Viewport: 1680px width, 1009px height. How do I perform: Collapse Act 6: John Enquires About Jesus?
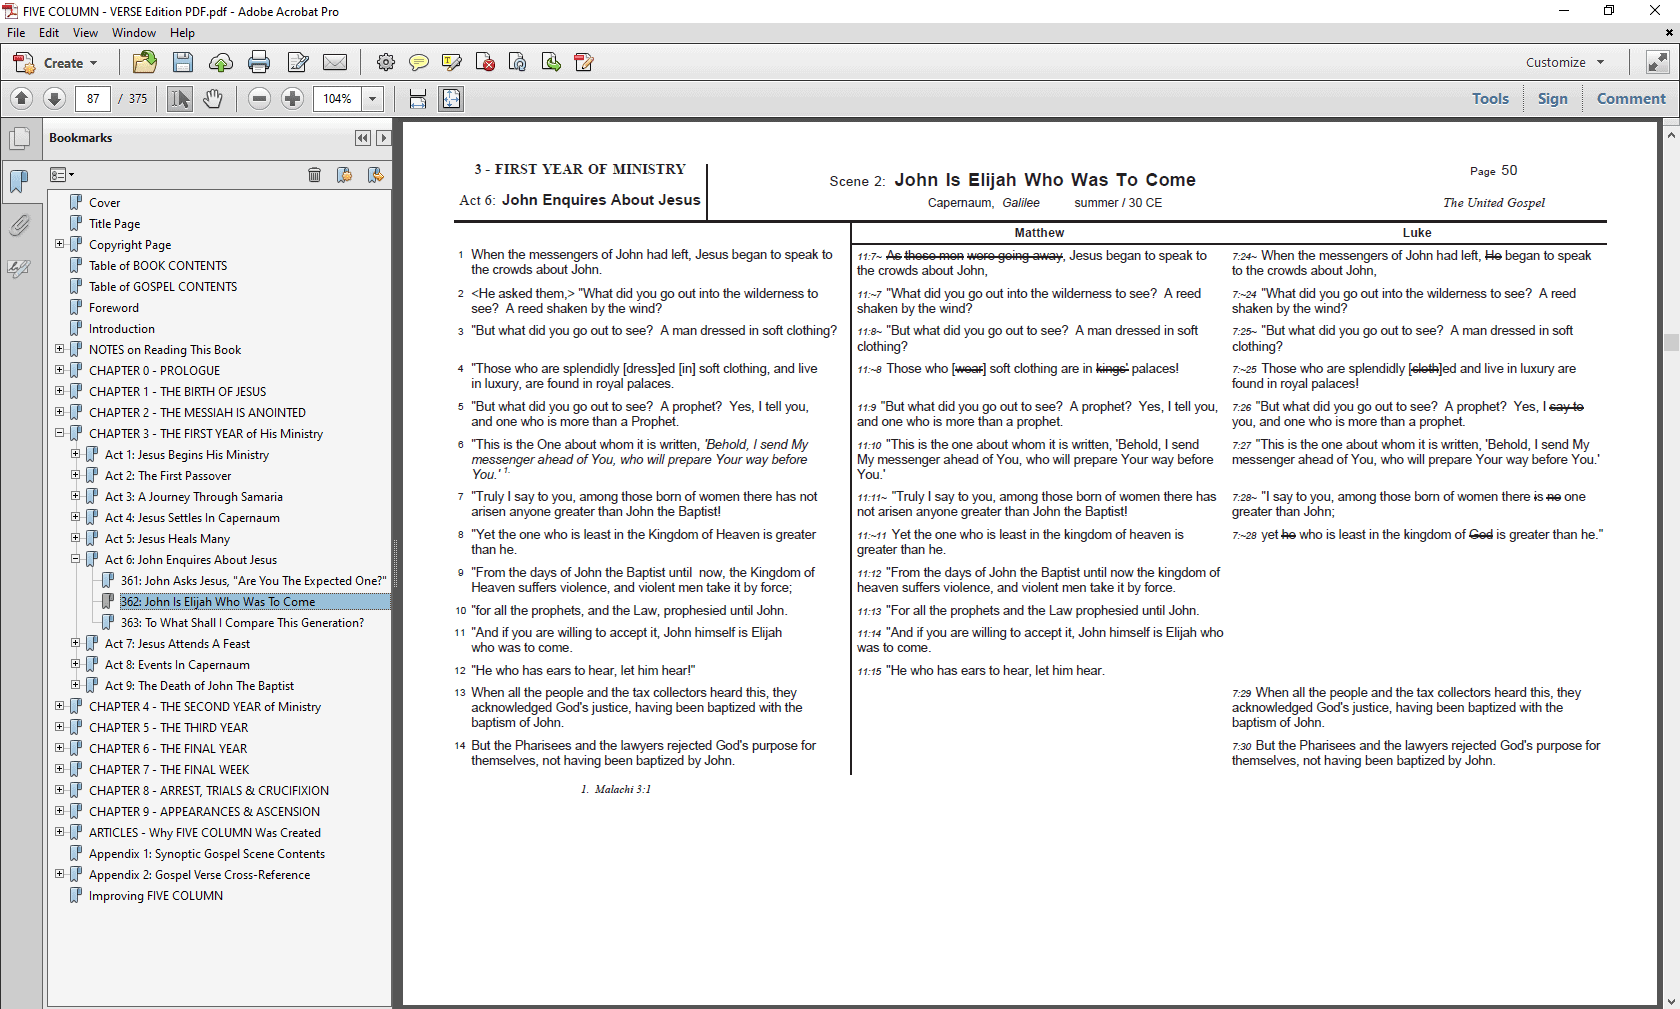75,559
